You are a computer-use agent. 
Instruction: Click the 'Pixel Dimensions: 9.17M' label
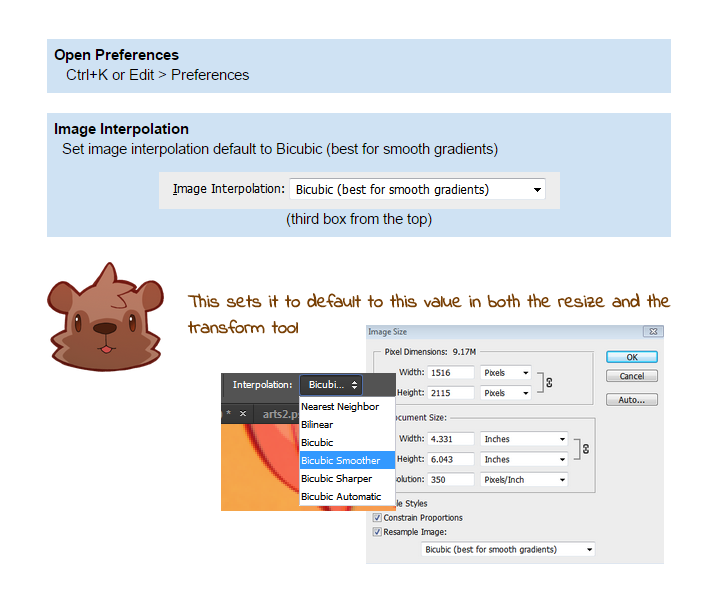pos(430,352)
